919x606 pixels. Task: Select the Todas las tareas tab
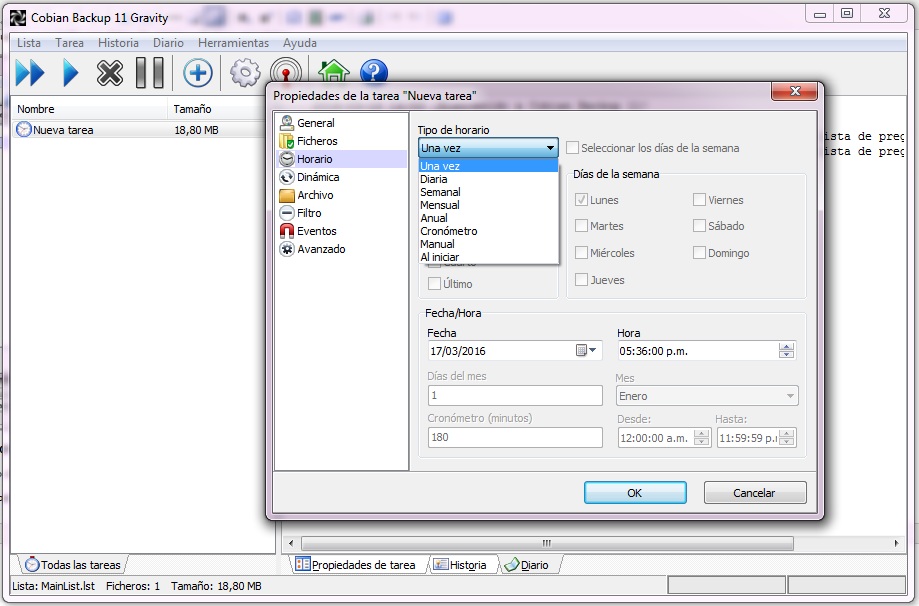coord(73,564)
